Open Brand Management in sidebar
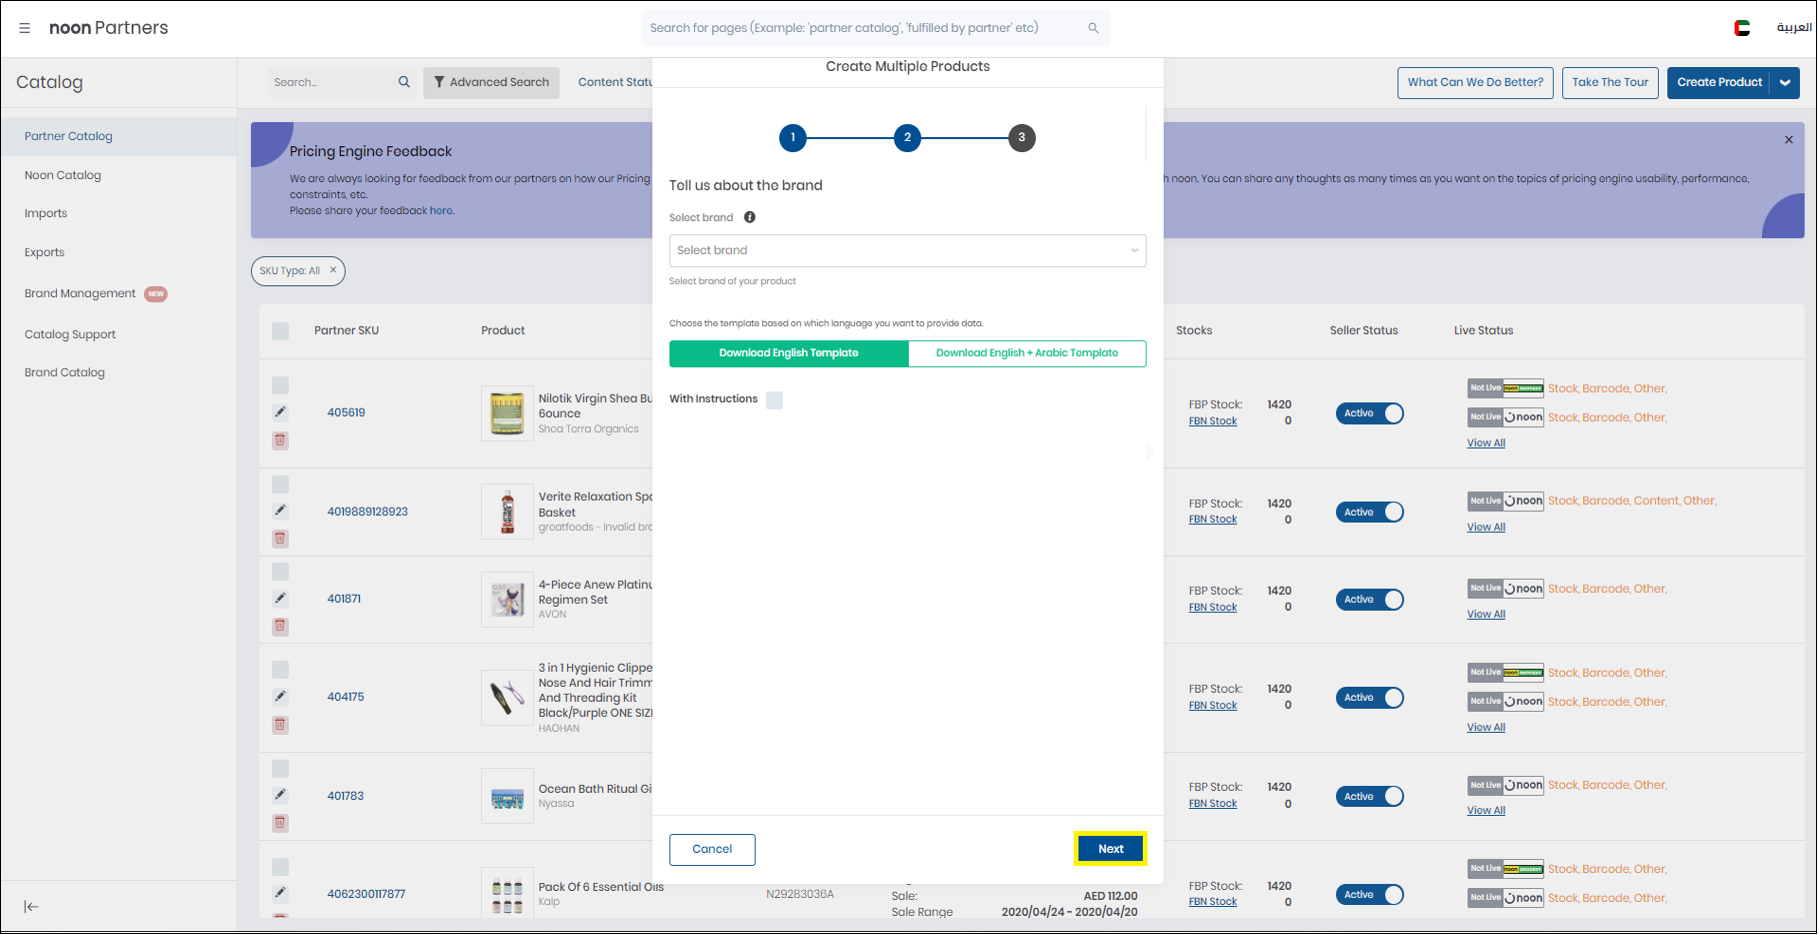The height and width of the screenshot is (935, 1819). (80, 294)
